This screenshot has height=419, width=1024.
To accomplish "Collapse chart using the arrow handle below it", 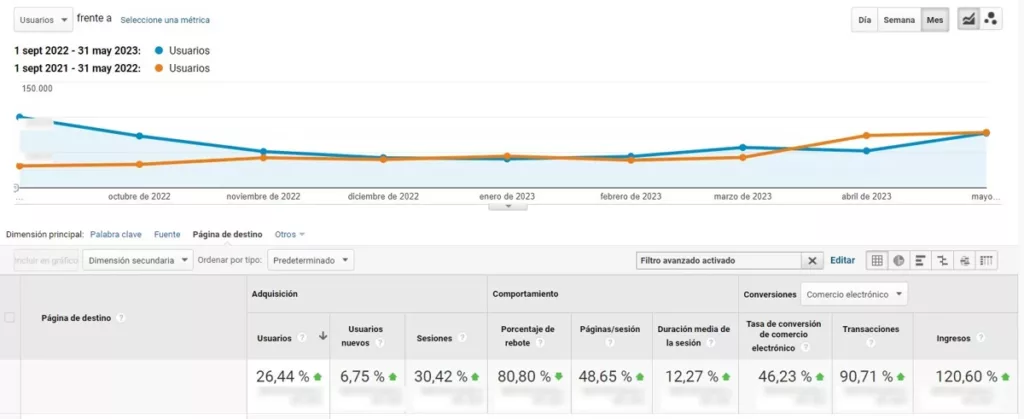I will [x=507, y=206].
